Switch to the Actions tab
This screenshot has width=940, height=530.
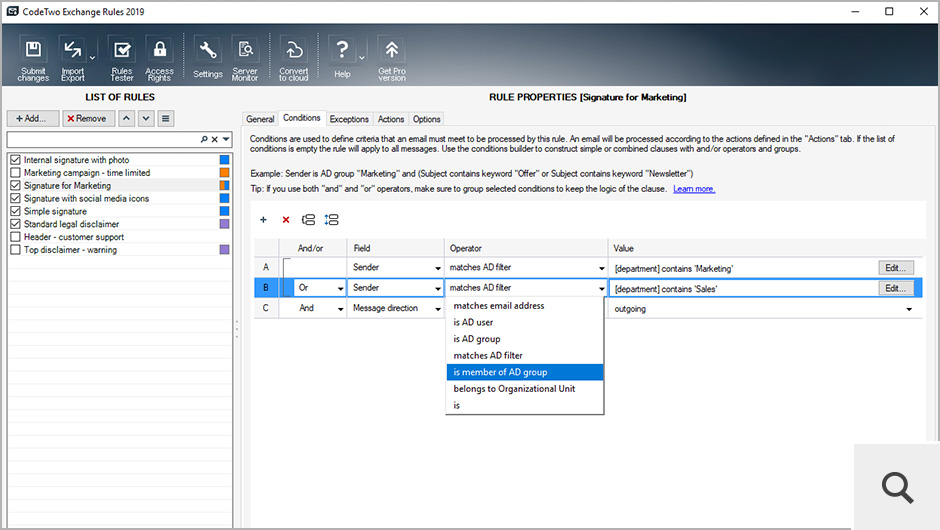tap(391, 119)
